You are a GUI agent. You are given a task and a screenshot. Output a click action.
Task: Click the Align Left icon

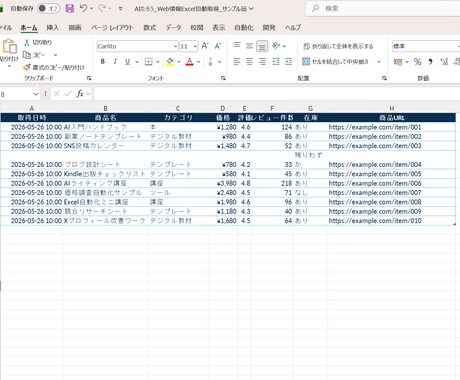click(x=237, y=62)
